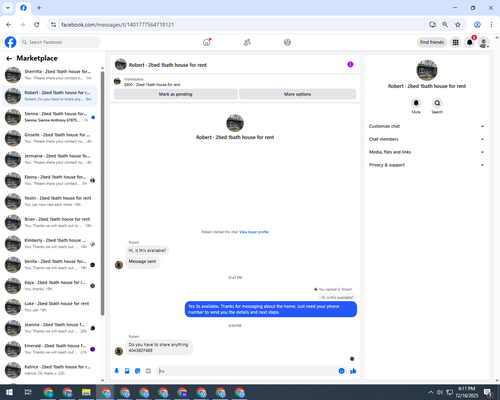
Task: Open the Jeanine conversation
Action: point(50,328)
